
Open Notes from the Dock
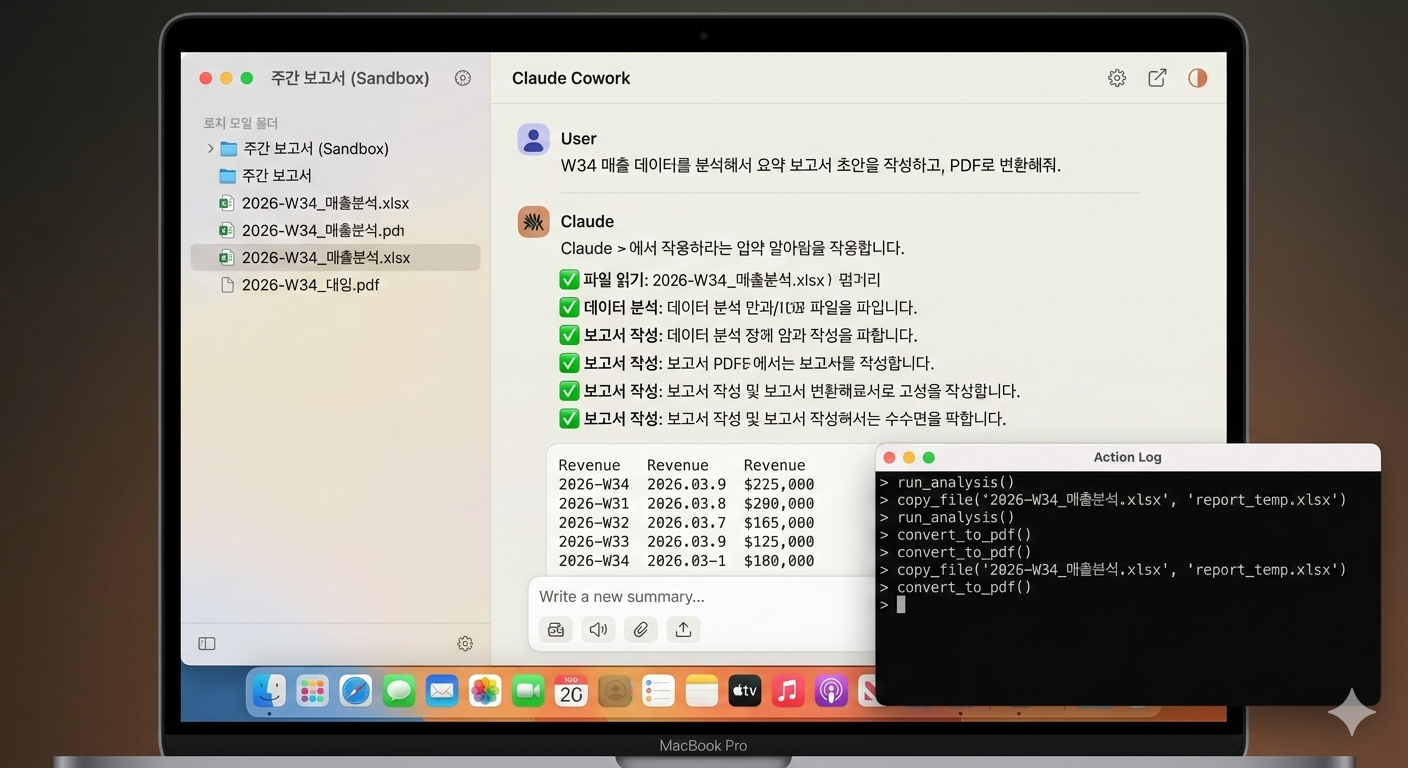coord(702,691)
